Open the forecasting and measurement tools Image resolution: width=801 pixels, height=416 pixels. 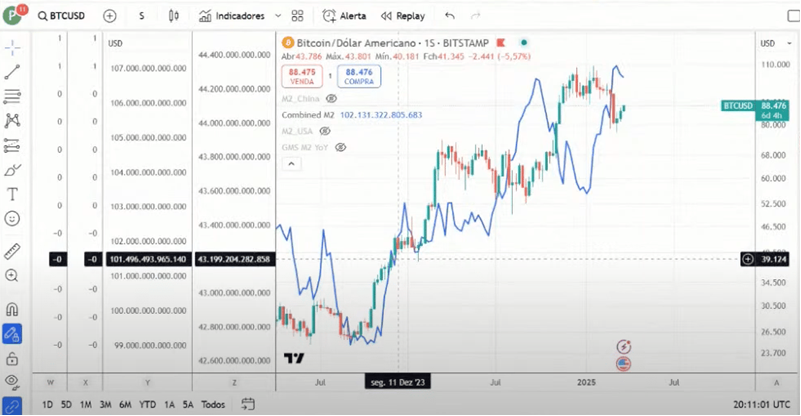click(12, 146)
